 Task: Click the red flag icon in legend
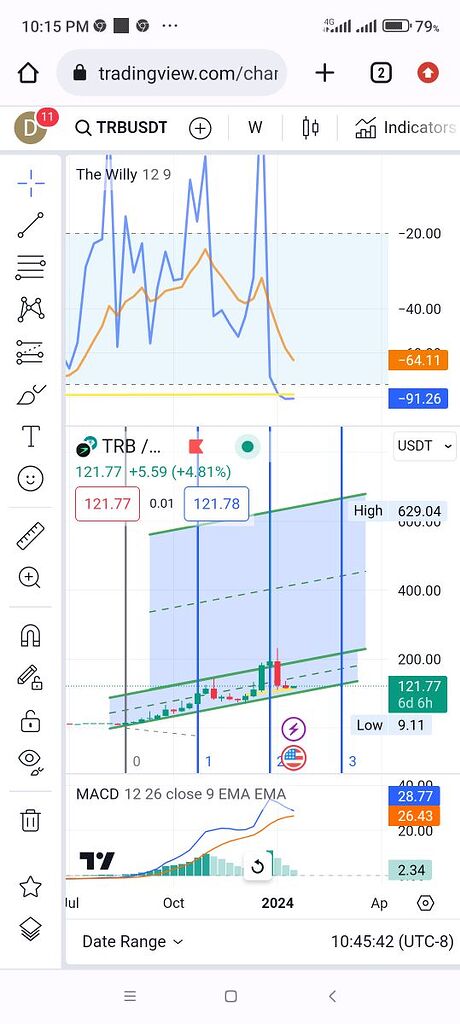point(195,447)
